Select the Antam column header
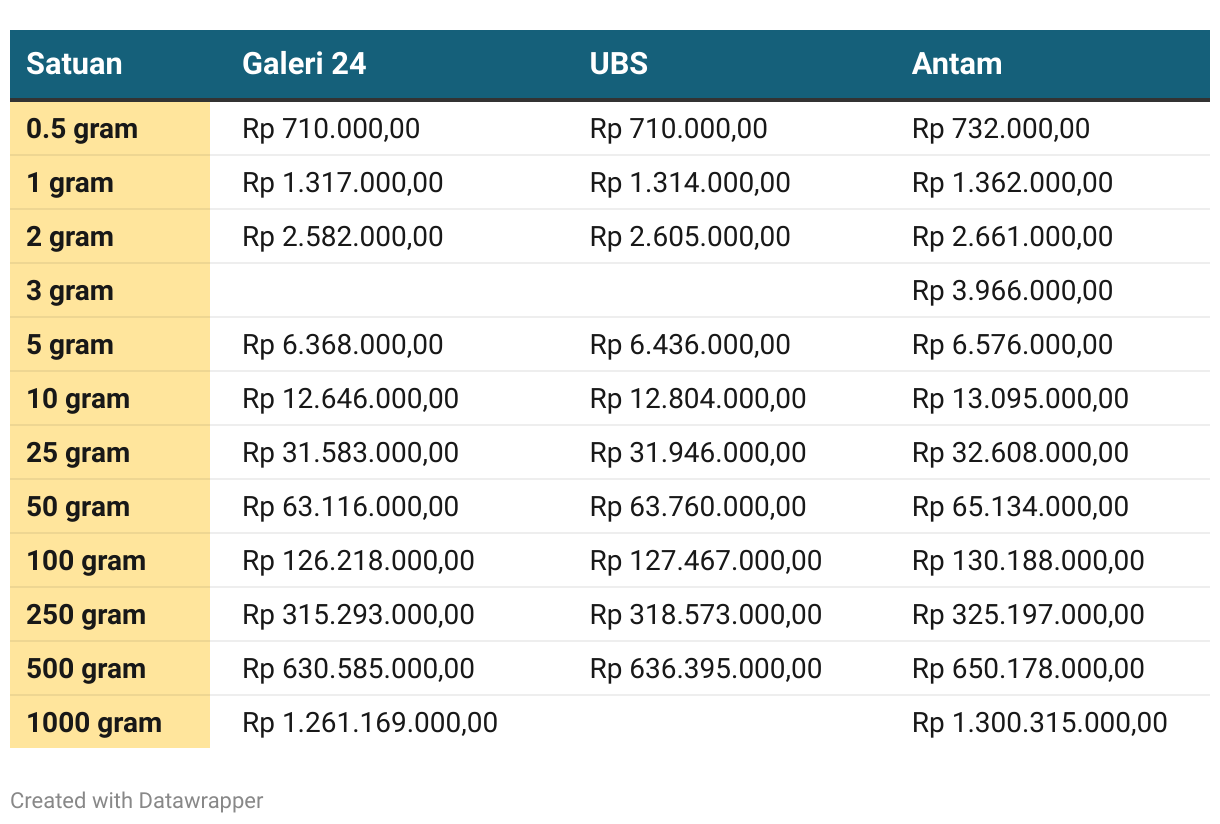The width and height of the screenshot is (1220, 824). [x=957, y=64]
